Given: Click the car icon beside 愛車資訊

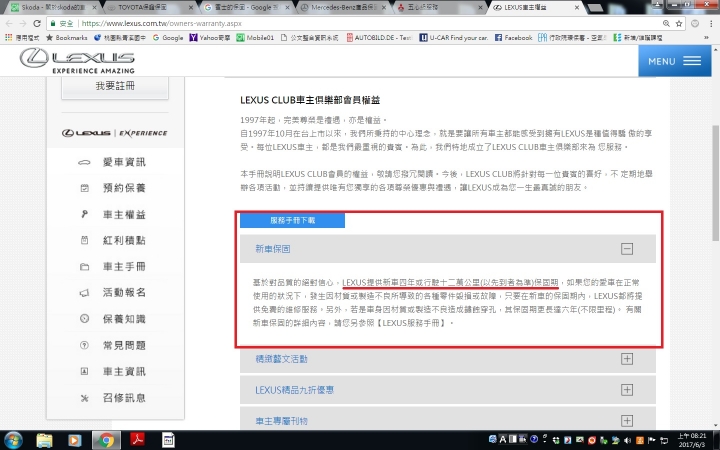Looking at the screenshot, I should tap(84, 162).
